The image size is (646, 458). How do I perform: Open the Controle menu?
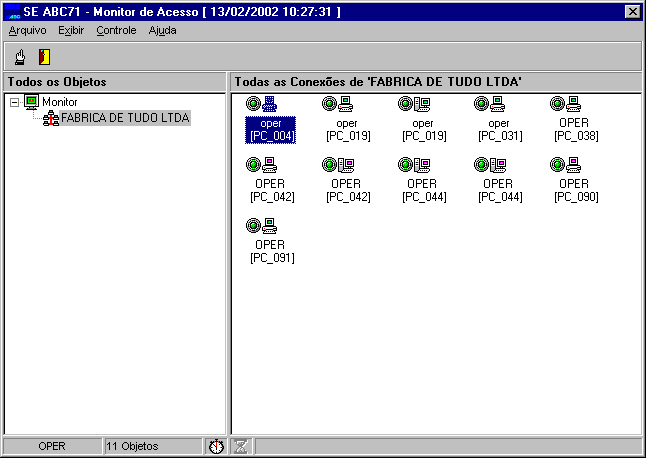(x=116, y=30)
